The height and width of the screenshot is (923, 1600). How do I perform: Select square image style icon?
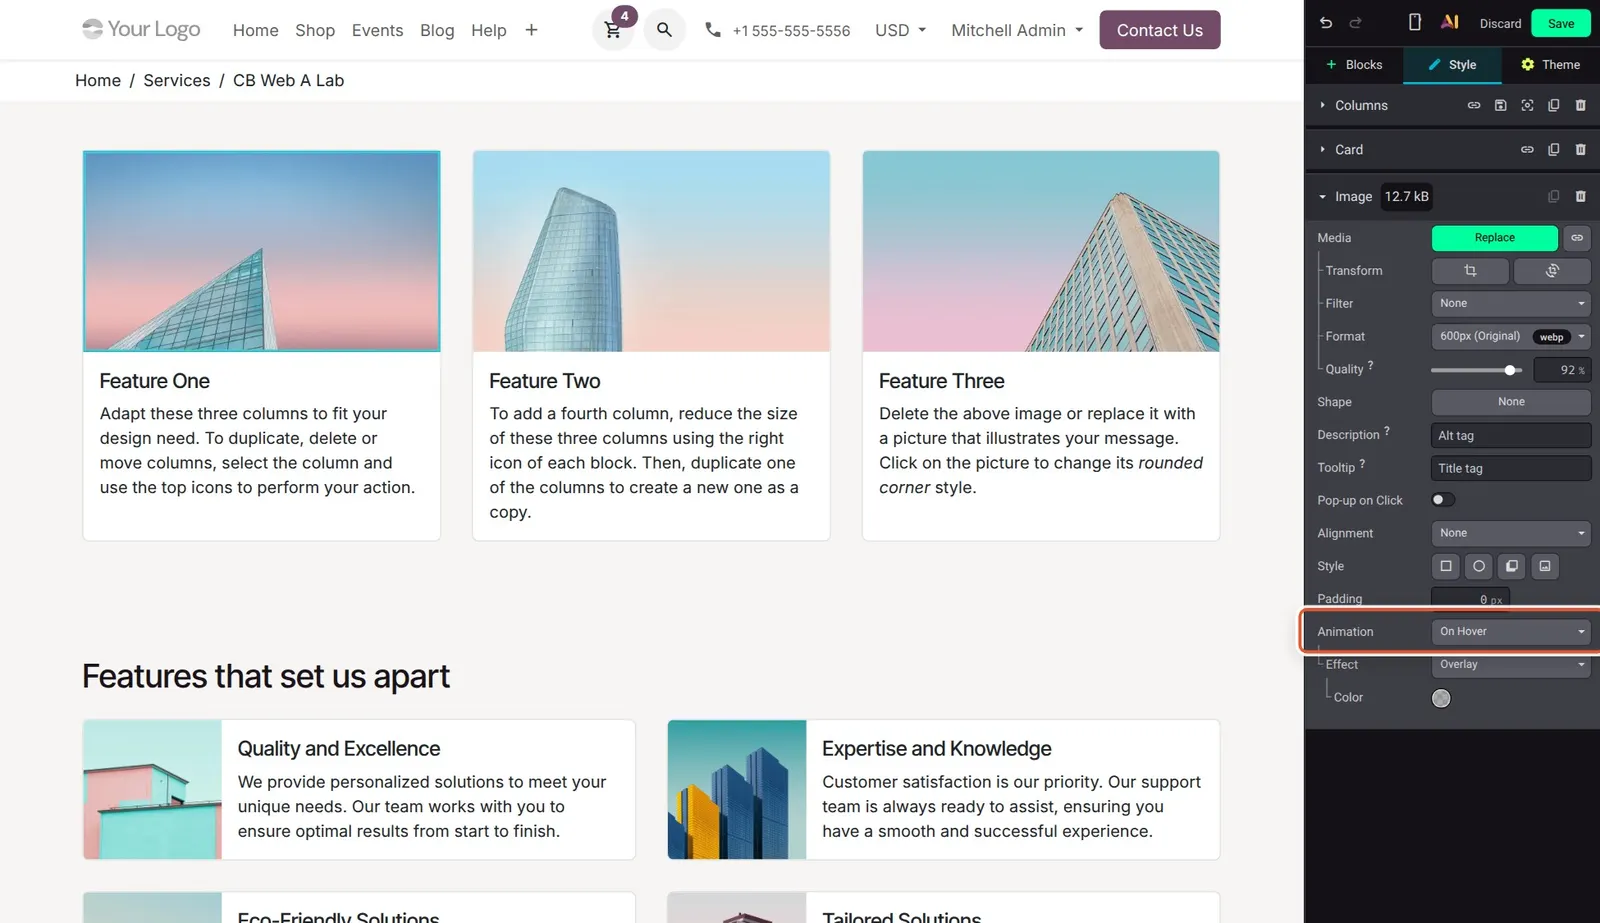pyautogui.click(x=1446, y=566)
